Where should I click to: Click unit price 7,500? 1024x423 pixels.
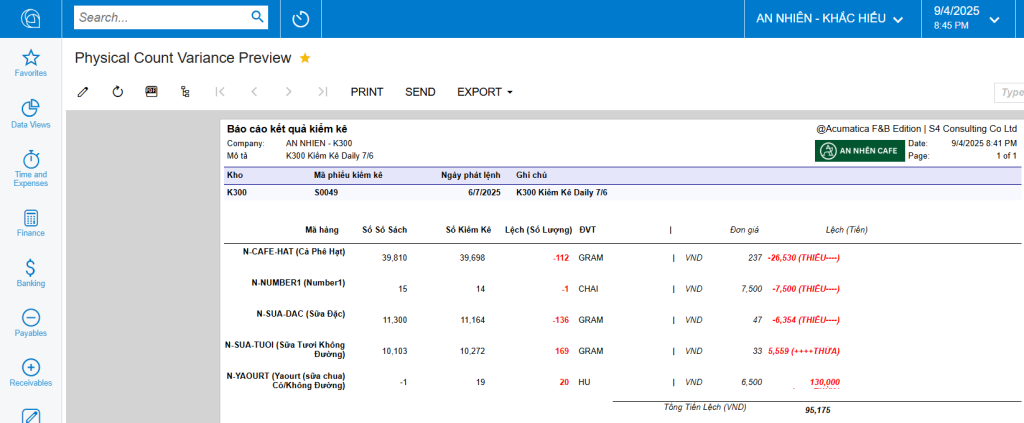click(x=751, y=289)
